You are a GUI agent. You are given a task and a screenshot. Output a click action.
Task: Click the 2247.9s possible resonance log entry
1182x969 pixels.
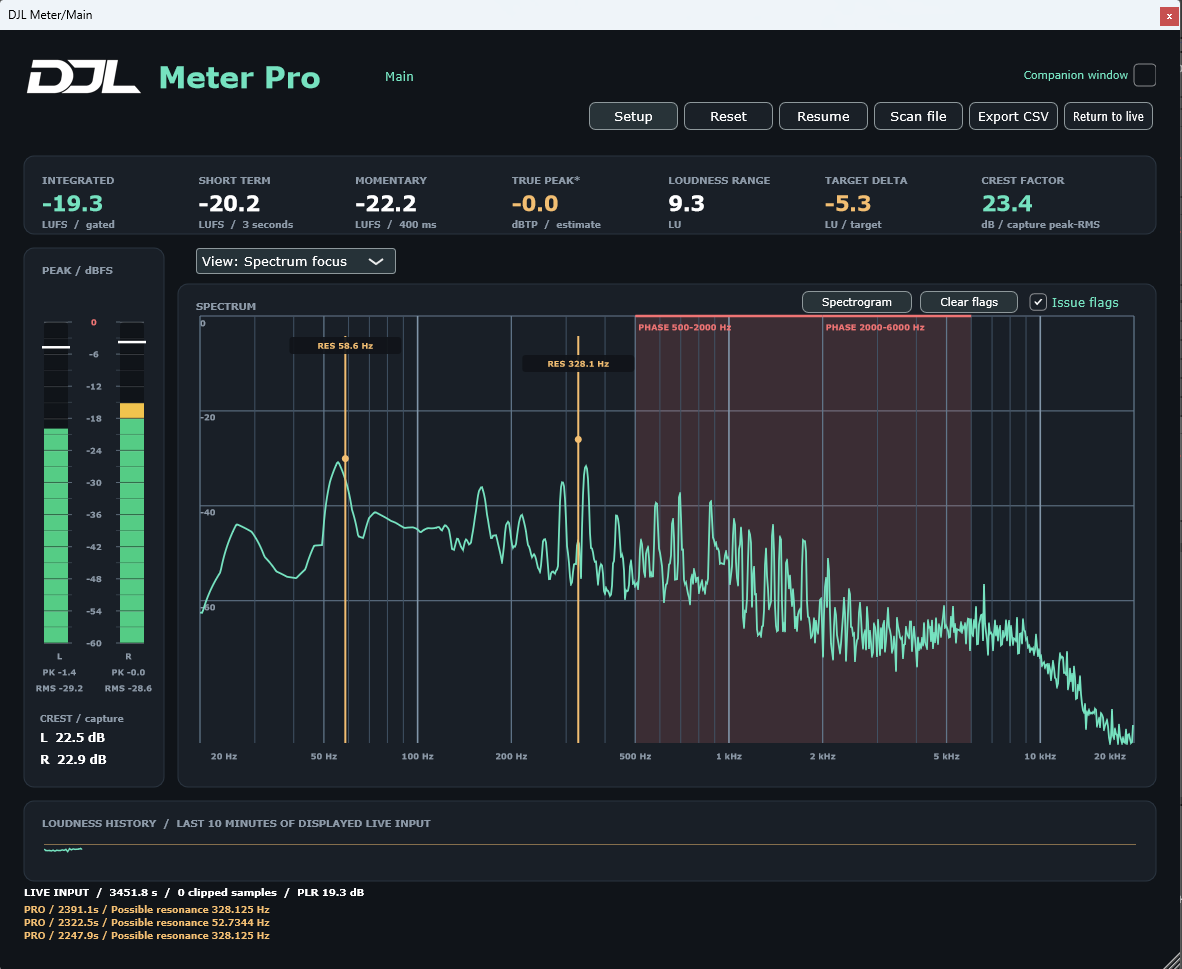[x=147, y=936]
